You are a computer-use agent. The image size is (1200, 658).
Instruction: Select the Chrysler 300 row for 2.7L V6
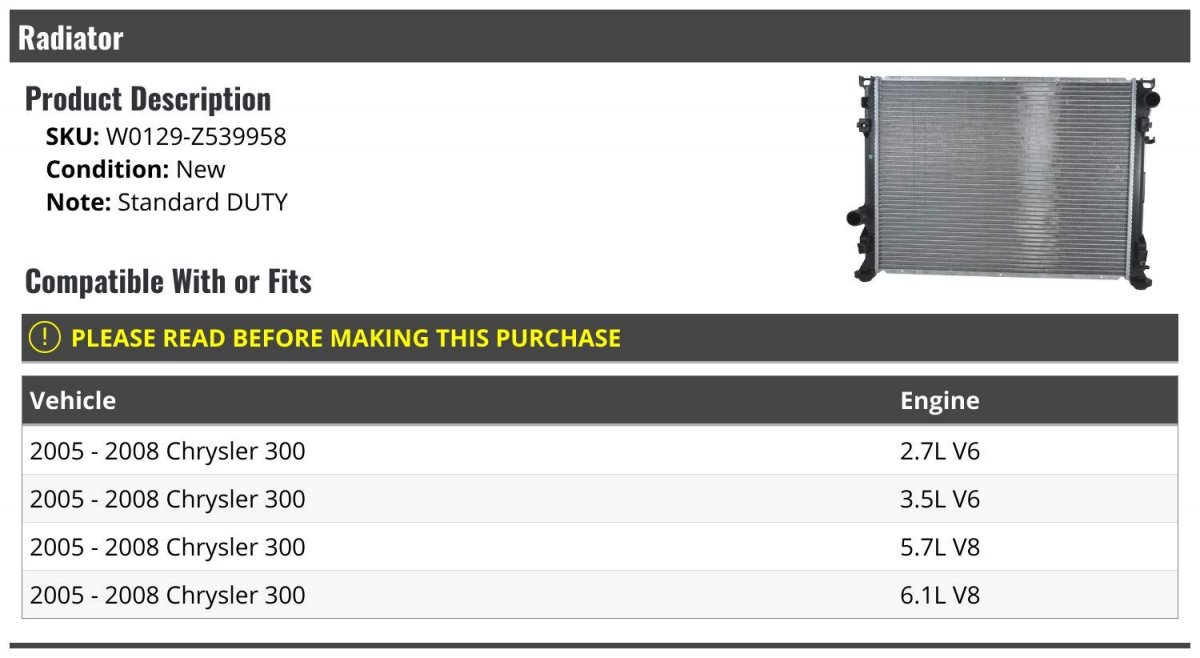pyautogui.click(x=600, y=451)
